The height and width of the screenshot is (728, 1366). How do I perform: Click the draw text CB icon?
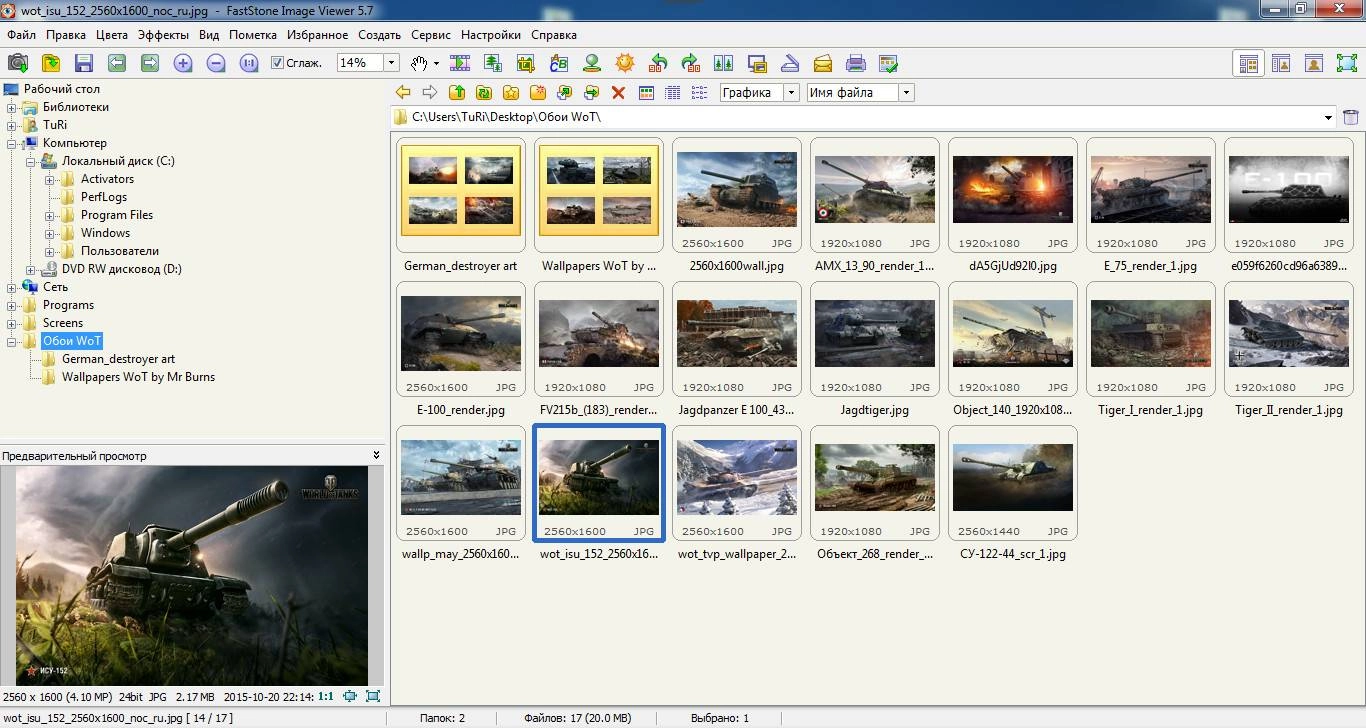point(559,63)
